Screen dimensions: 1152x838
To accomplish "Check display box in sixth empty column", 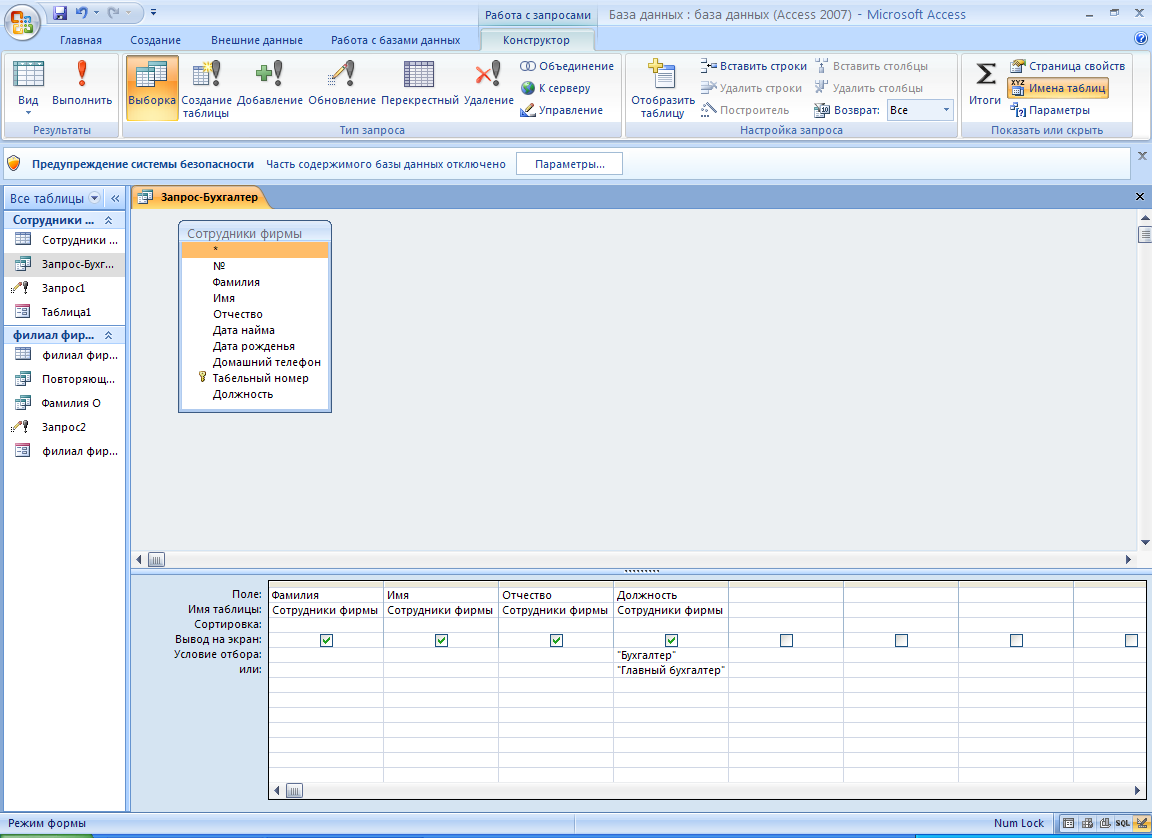I will tap(901, 640).
